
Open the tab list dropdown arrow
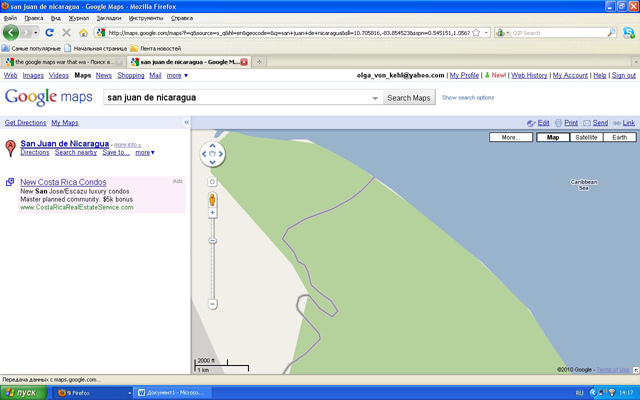(636, 62)
